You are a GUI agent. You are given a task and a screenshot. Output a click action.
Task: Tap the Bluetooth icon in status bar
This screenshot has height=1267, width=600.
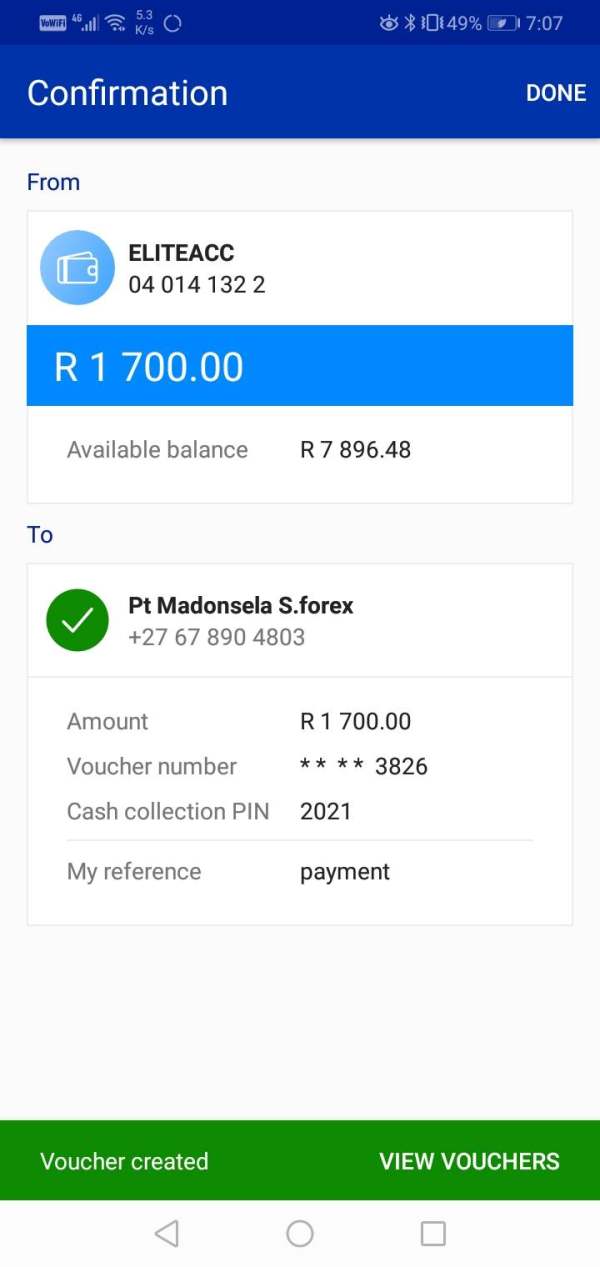(409, 22)
